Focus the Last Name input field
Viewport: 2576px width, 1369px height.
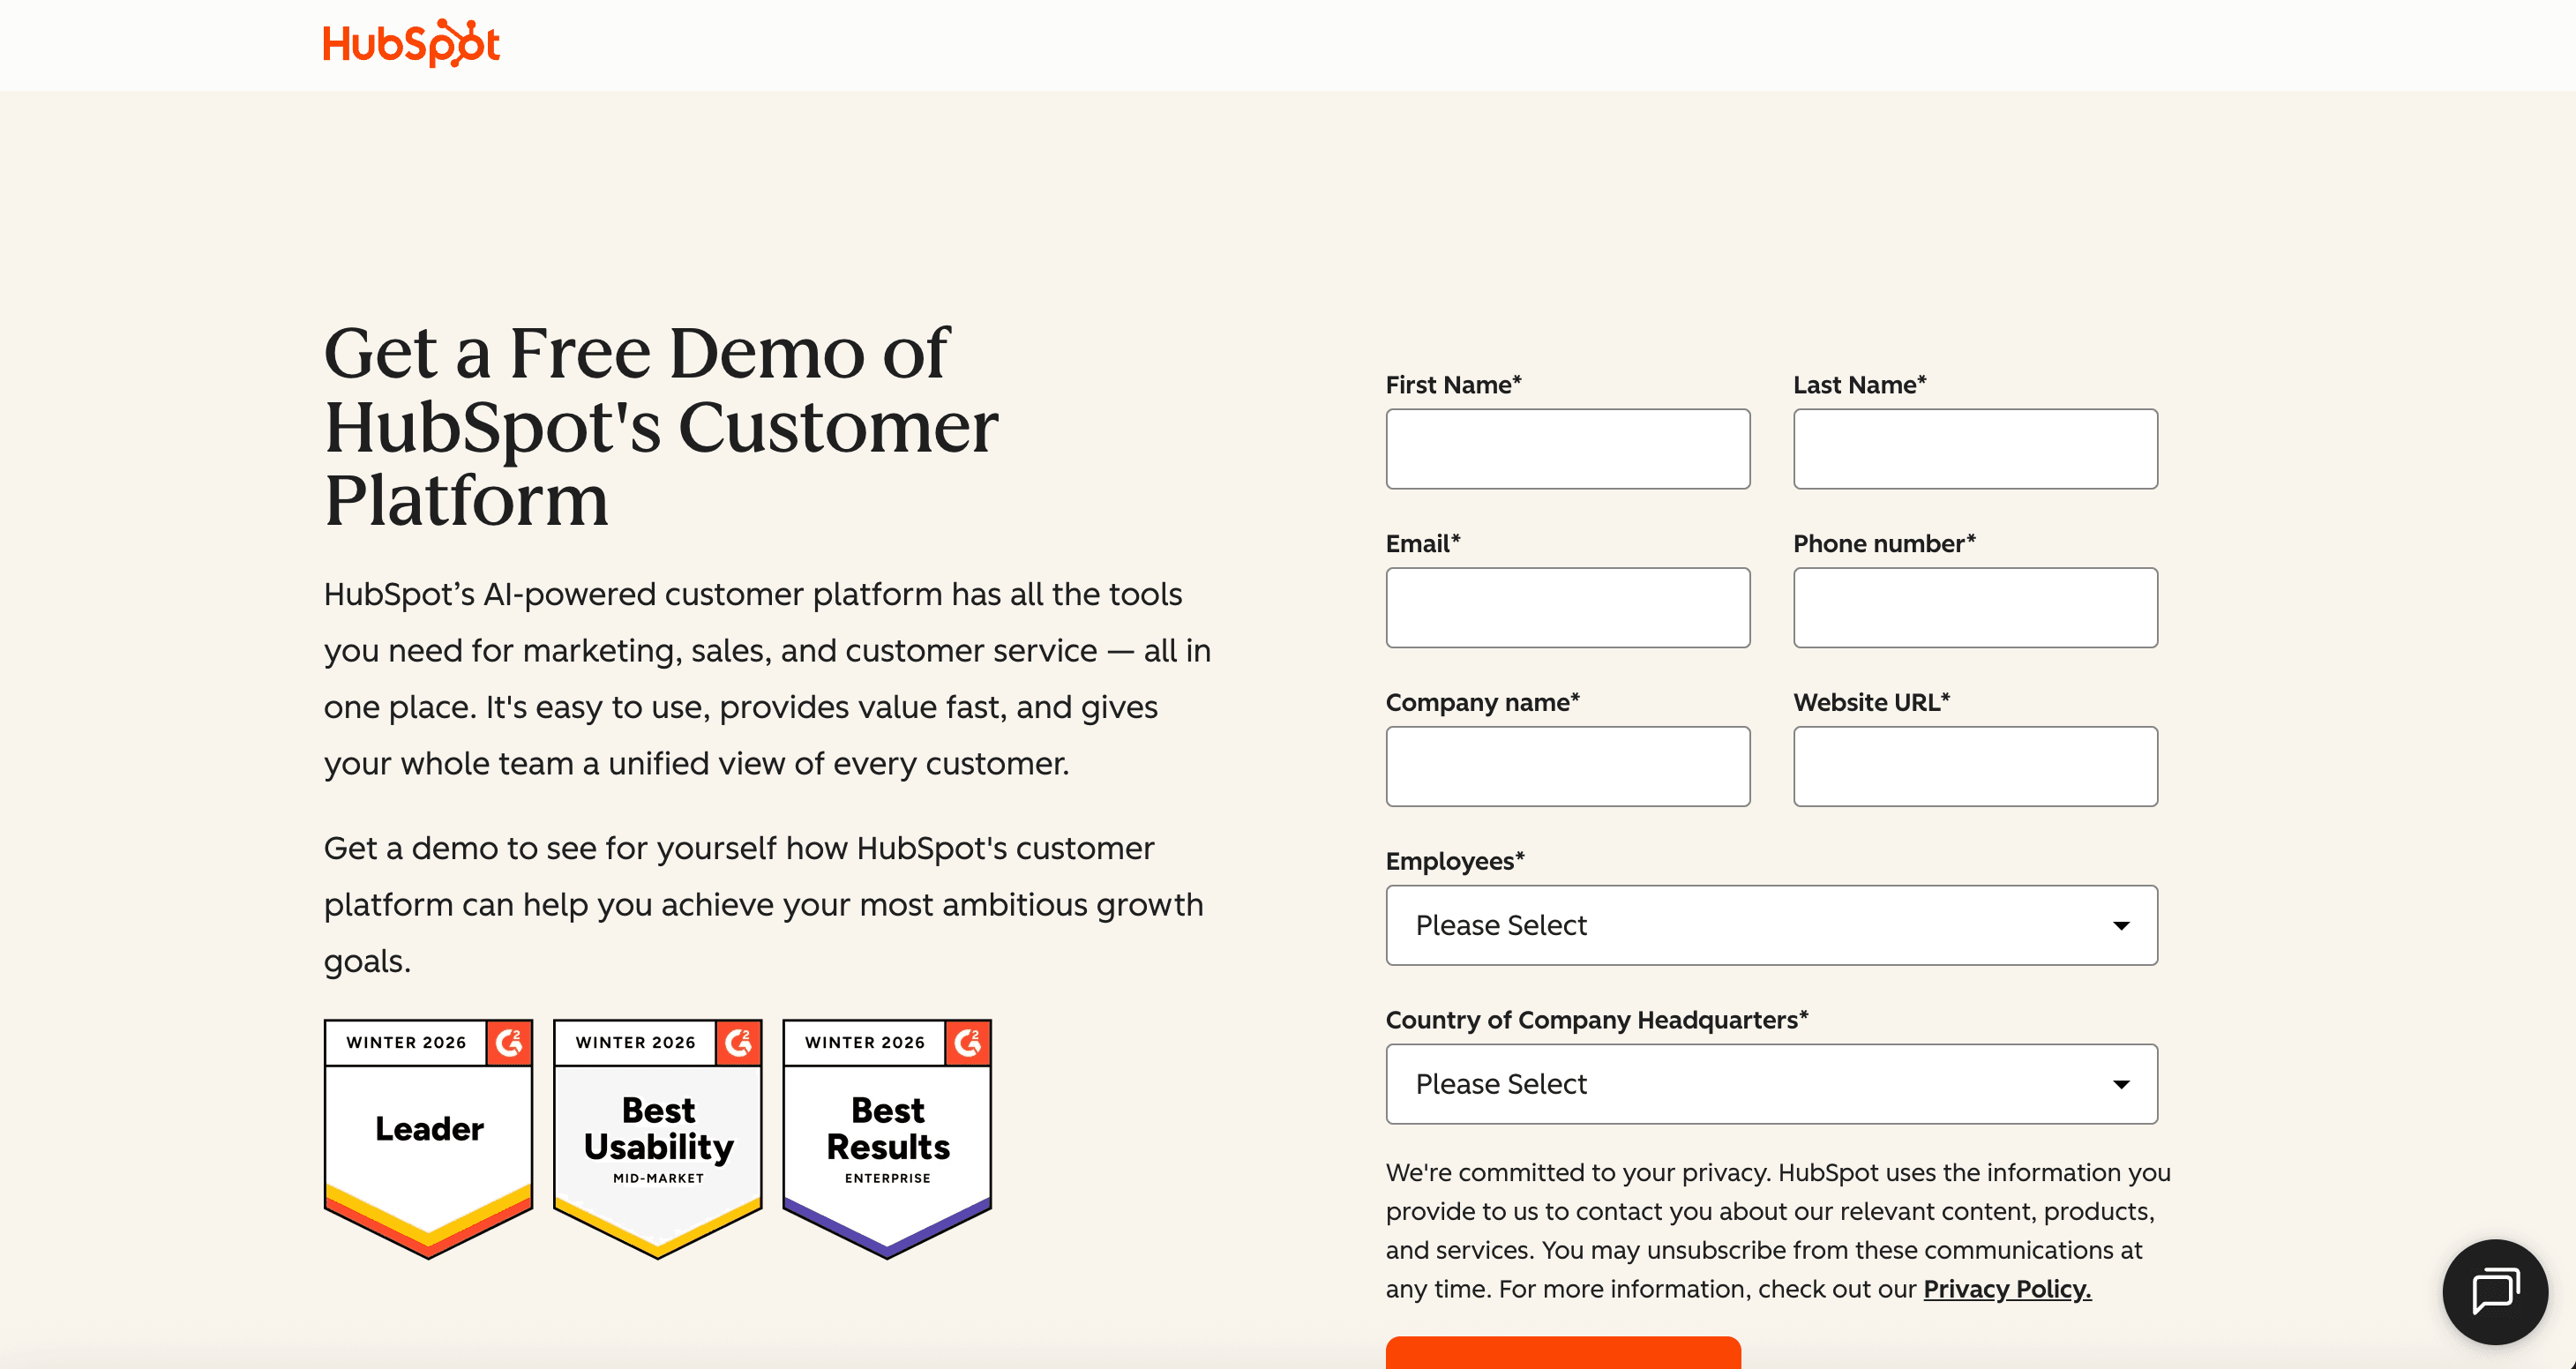pos(1975,449)
